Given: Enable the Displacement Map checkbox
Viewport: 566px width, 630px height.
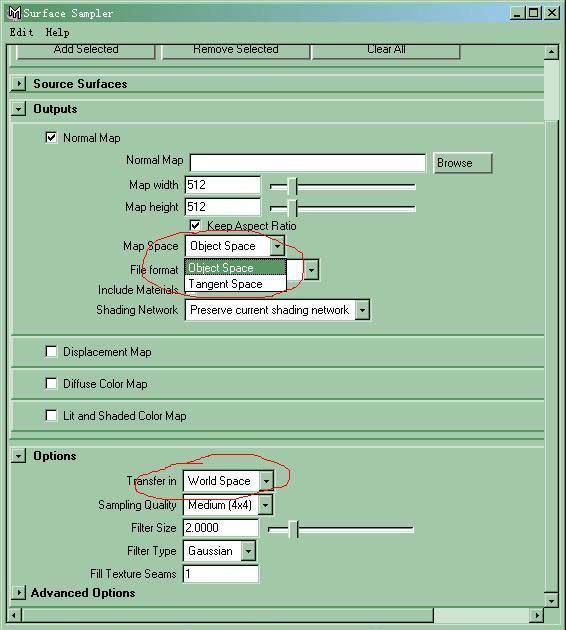Looking at the screenshot, I should [x=51, y=352].
